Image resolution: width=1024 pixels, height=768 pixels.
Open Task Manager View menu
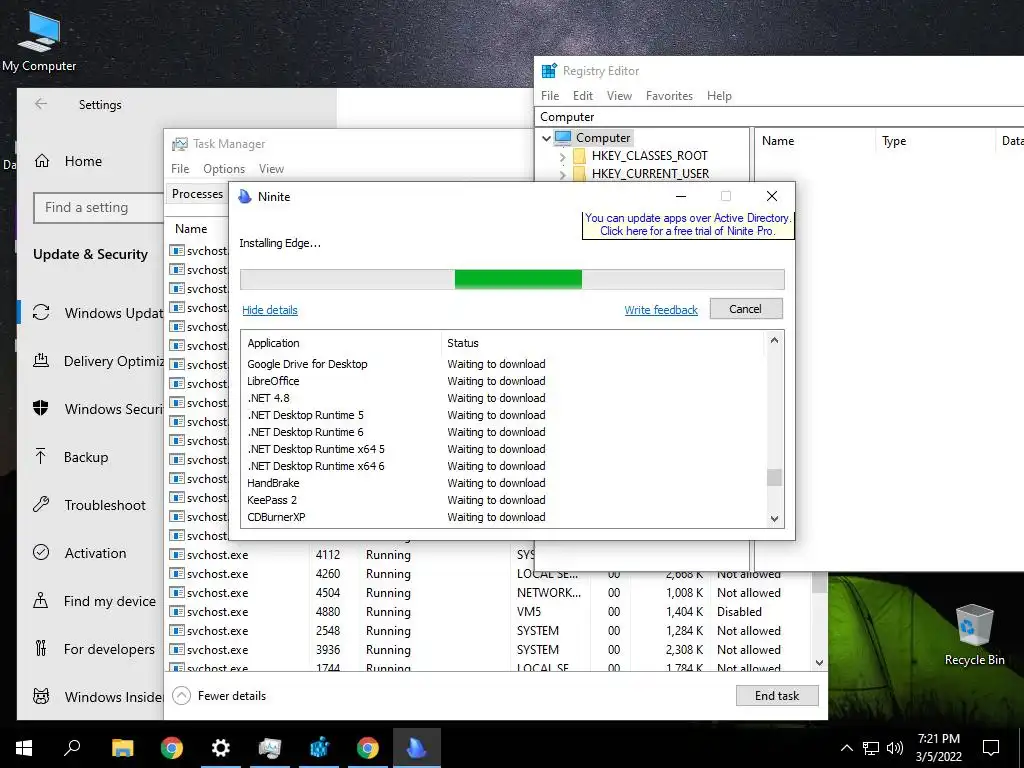click(x=271, y=168)
